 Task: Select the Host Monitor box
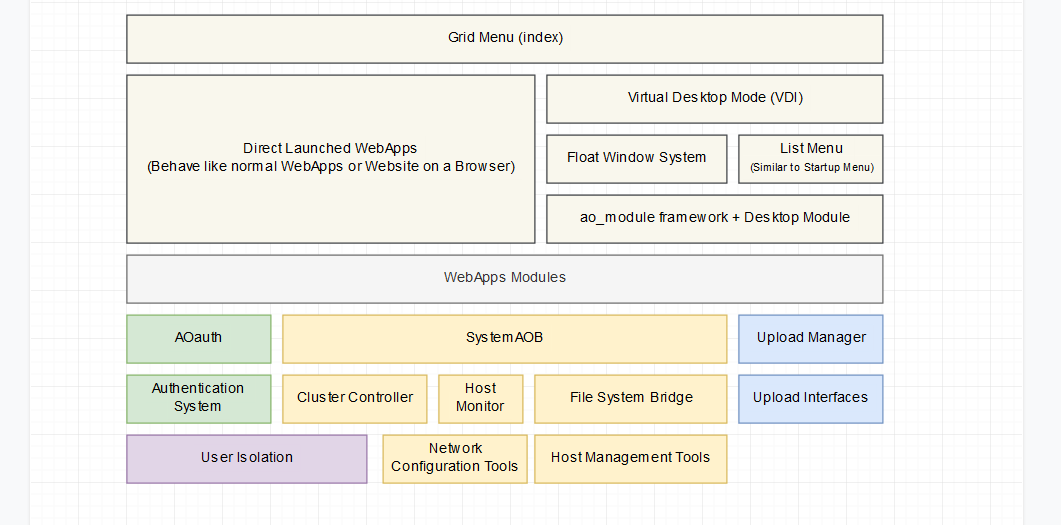pyautogui.click(x=480, y=399)
